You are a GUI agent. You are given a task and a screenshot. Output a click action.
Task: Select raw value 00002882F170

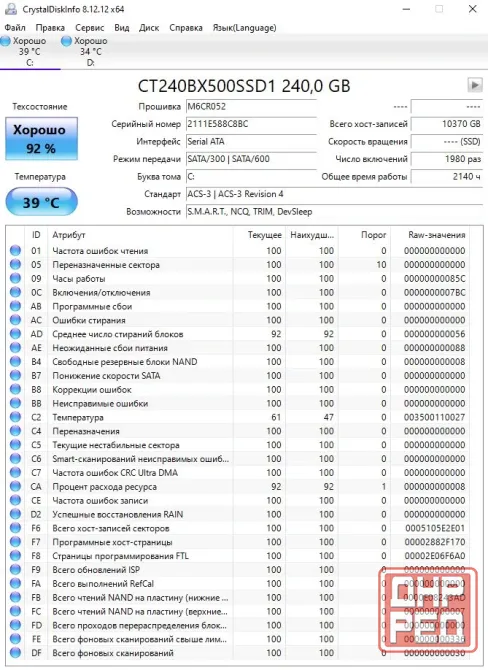(x=435, y=542)
